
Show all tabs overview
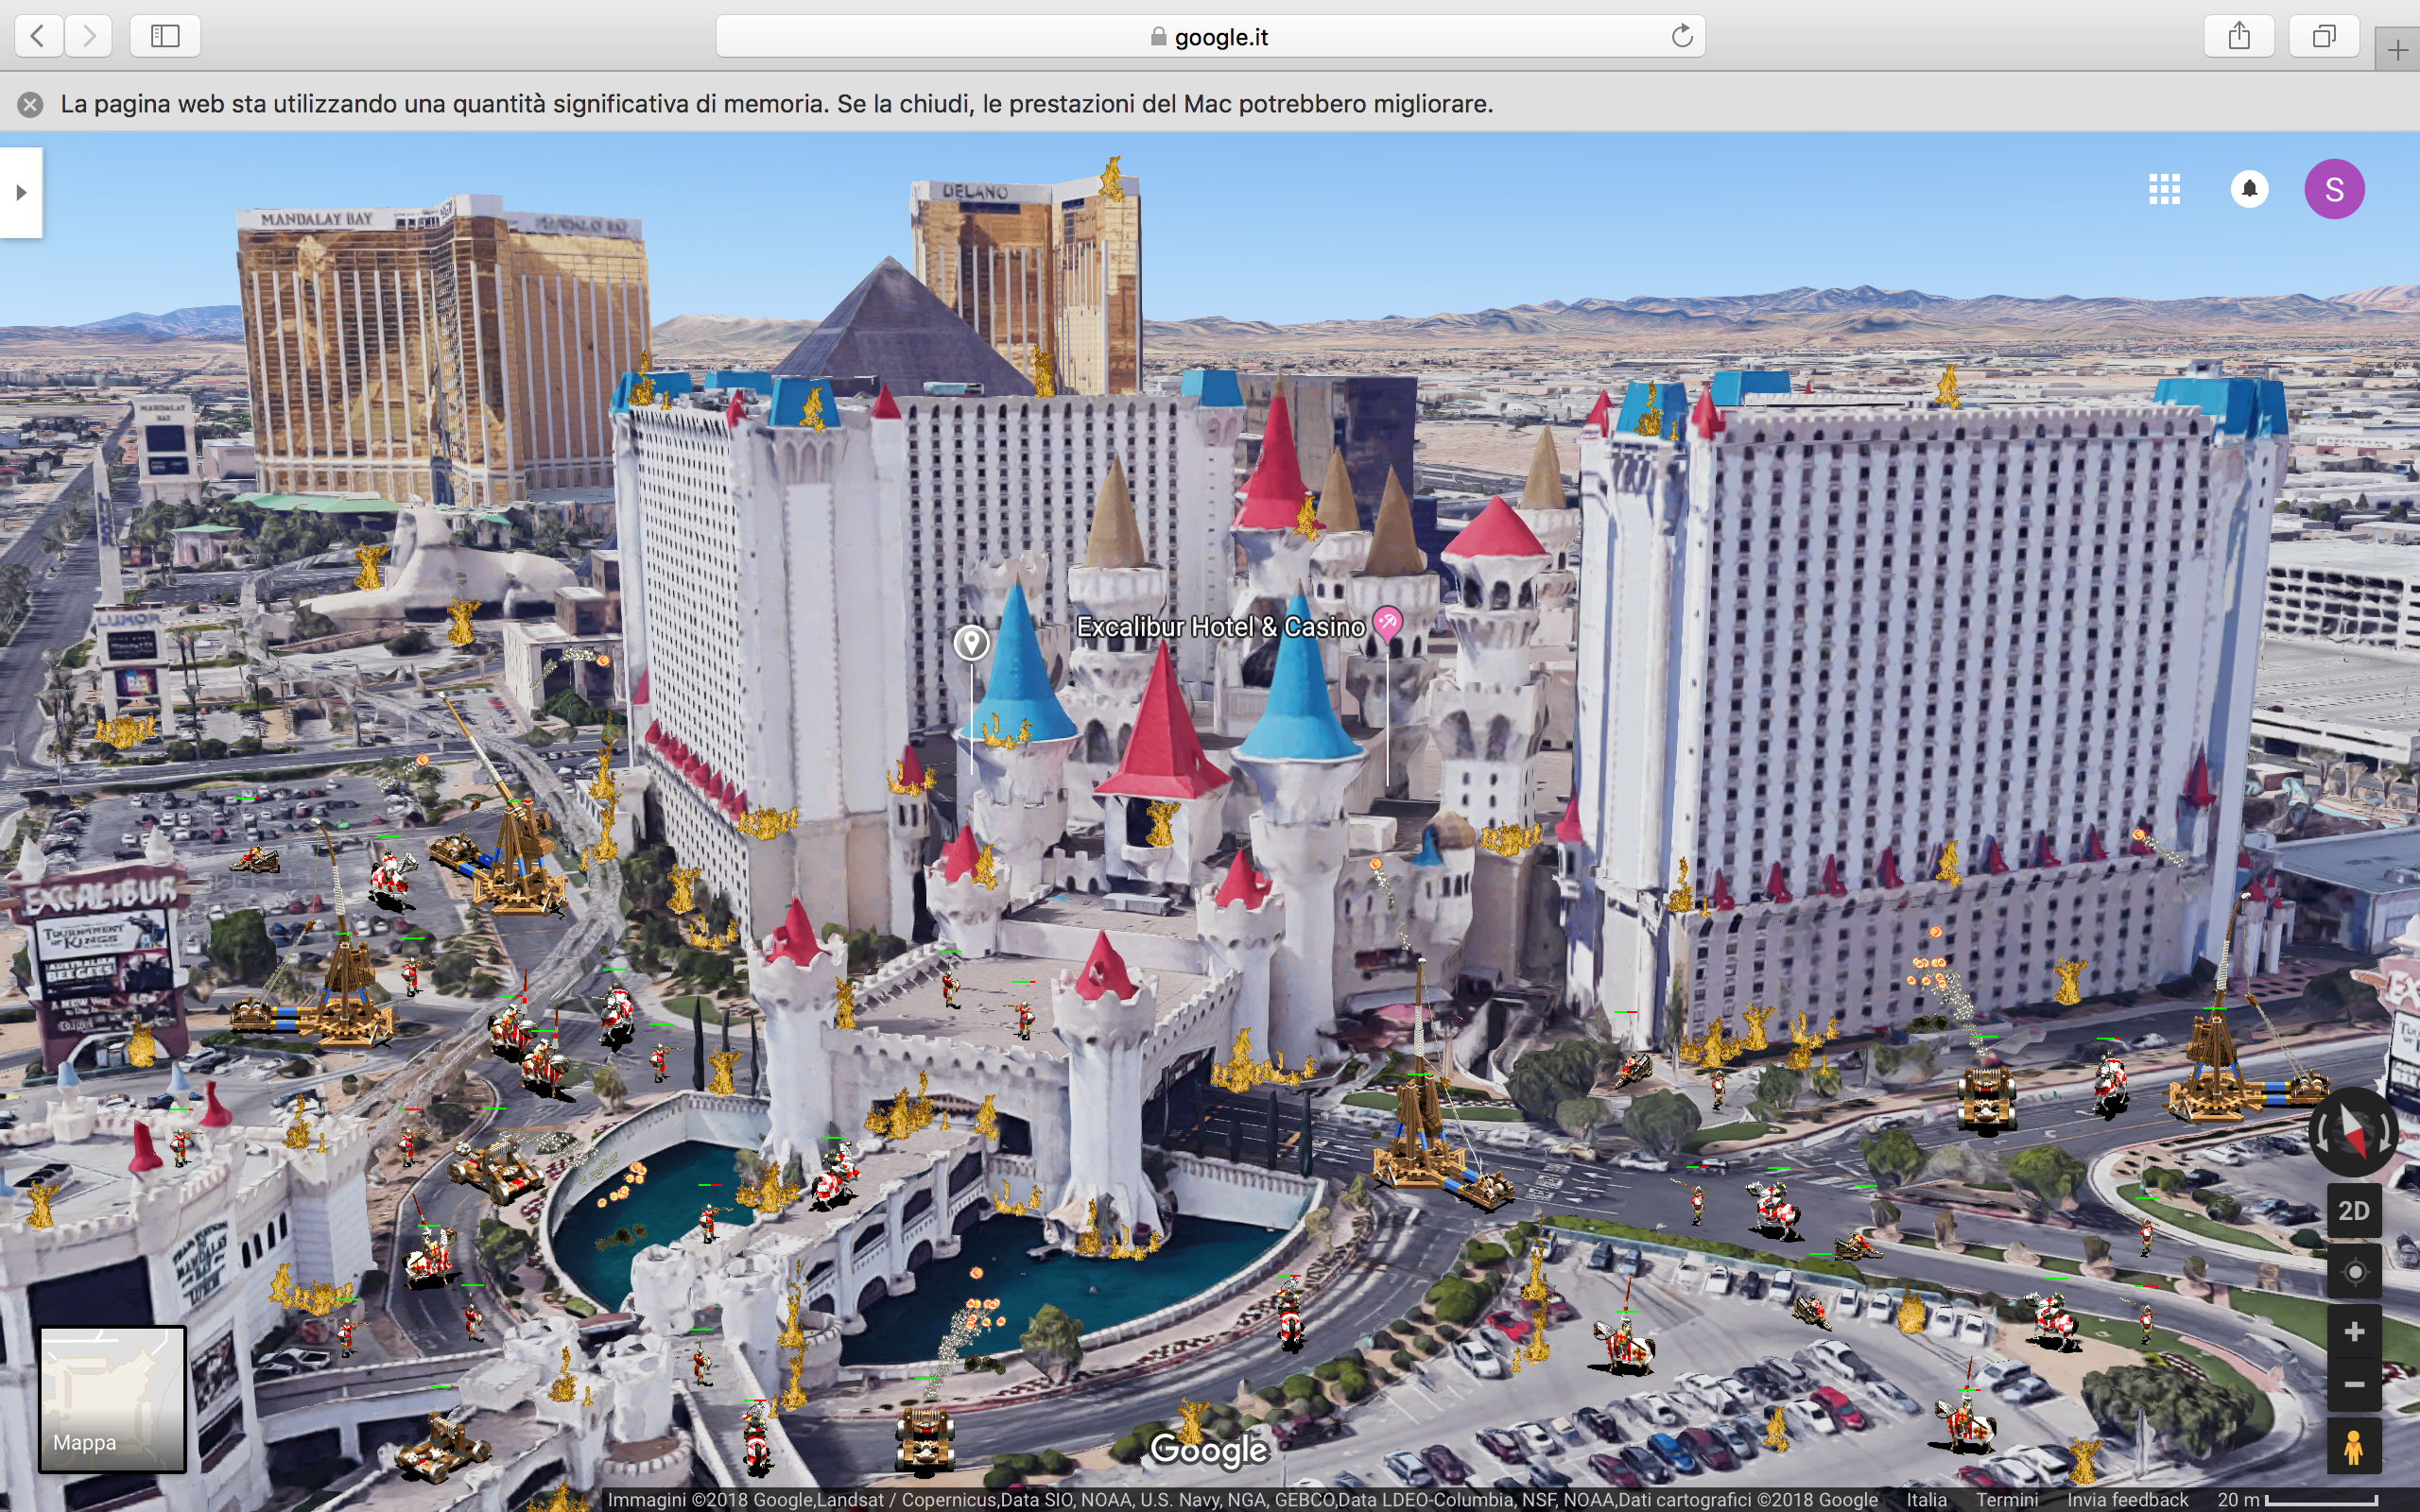tap(2324, 36)
